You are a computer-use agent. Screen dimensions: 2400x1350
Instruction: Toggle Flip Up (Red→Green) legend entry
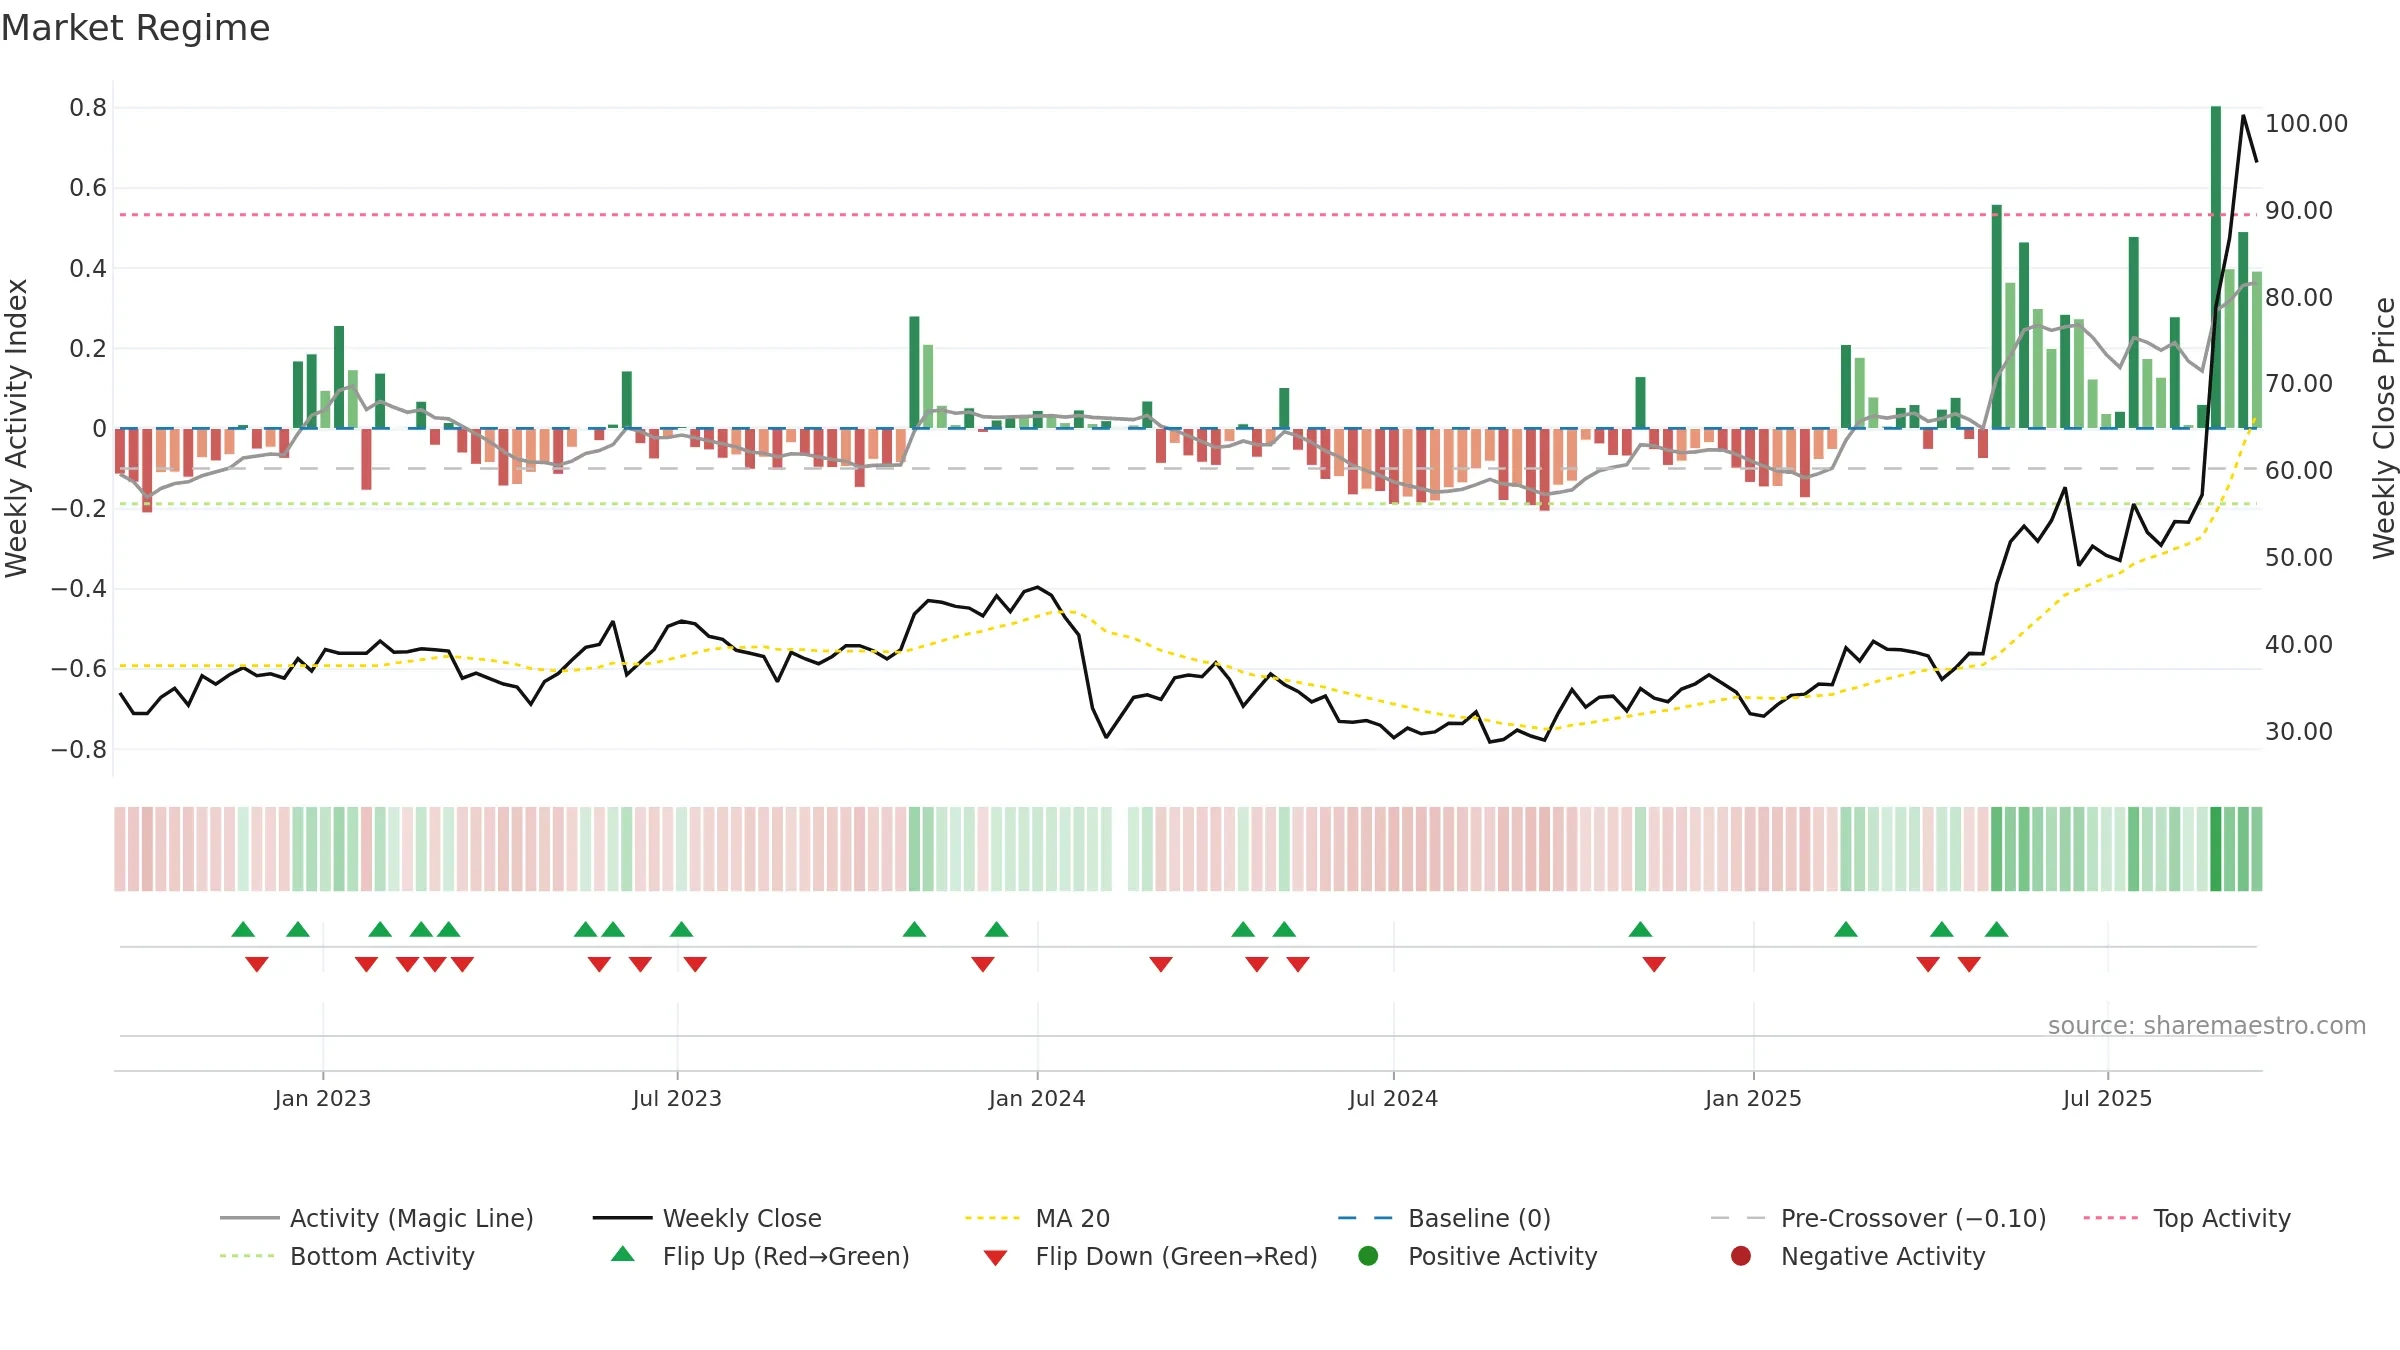760,1256
